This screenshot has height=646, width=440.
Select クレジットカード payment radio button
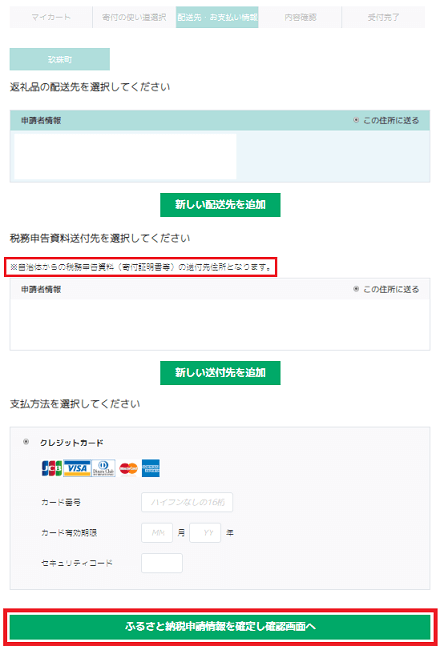pyautogui.click(x=26, y=442)
